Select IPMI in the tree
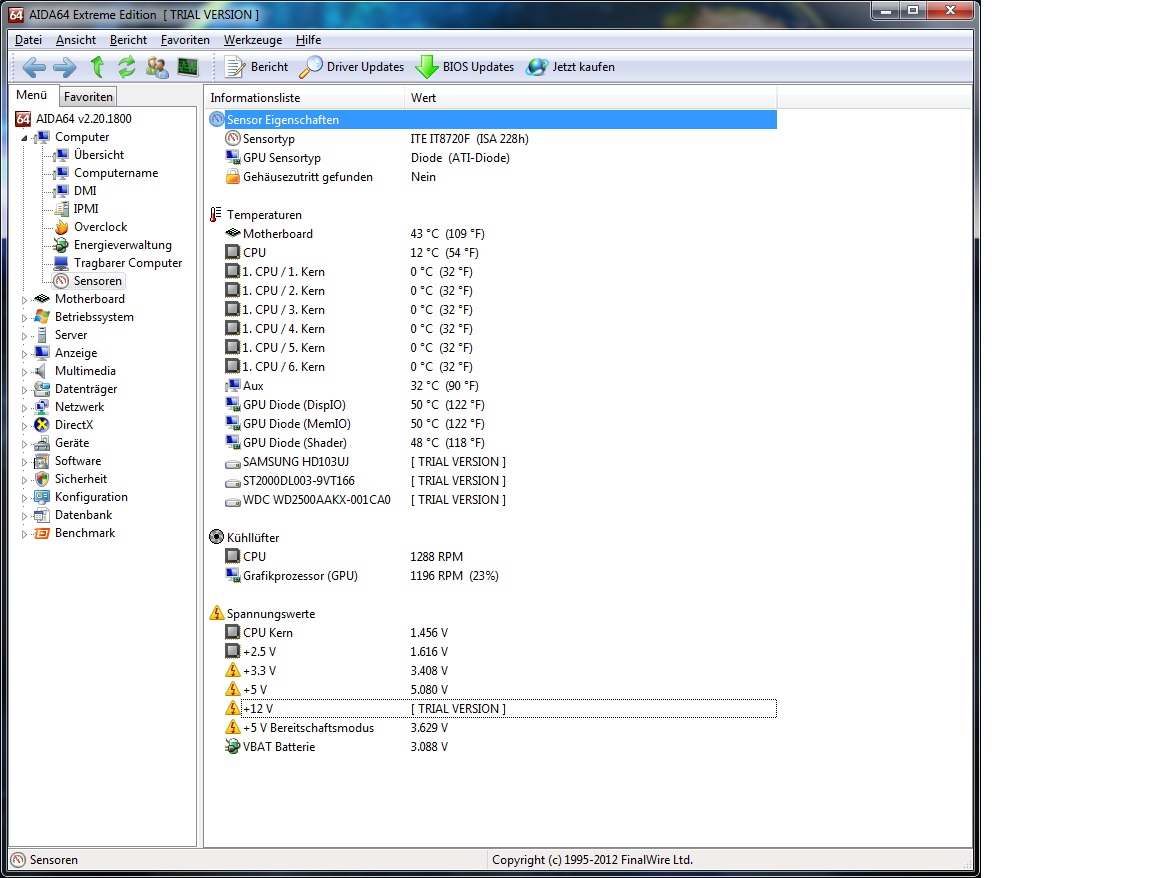Image resolution: width=1152 pixels, height=878 pixels. point(86,209)
